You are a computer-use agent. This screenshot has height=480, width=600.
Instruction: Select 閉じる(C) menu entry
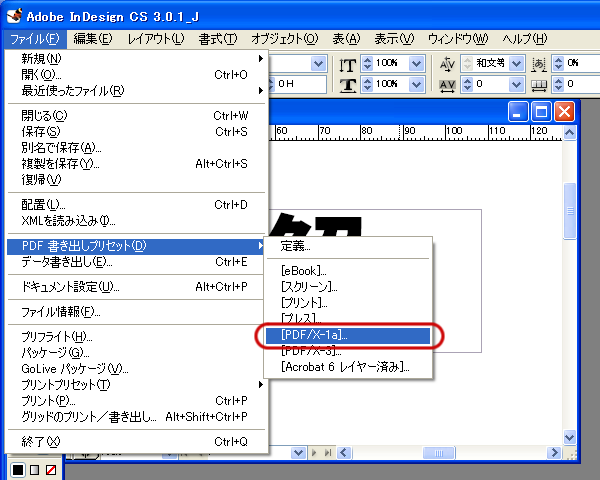point(136,116)
